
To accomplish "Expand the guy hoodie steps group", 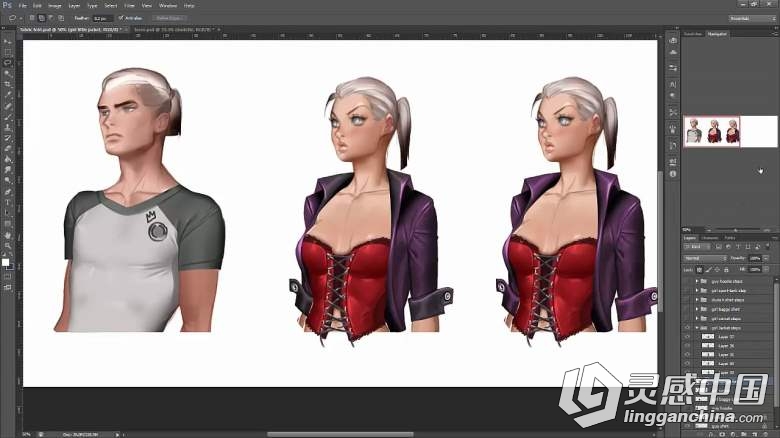I will tap(696, 282).
